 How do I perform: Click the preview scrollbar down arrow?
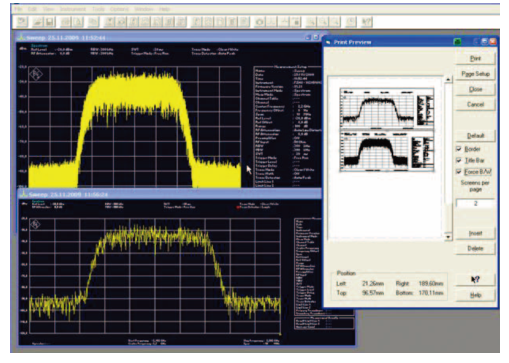(x=448, y=237)
